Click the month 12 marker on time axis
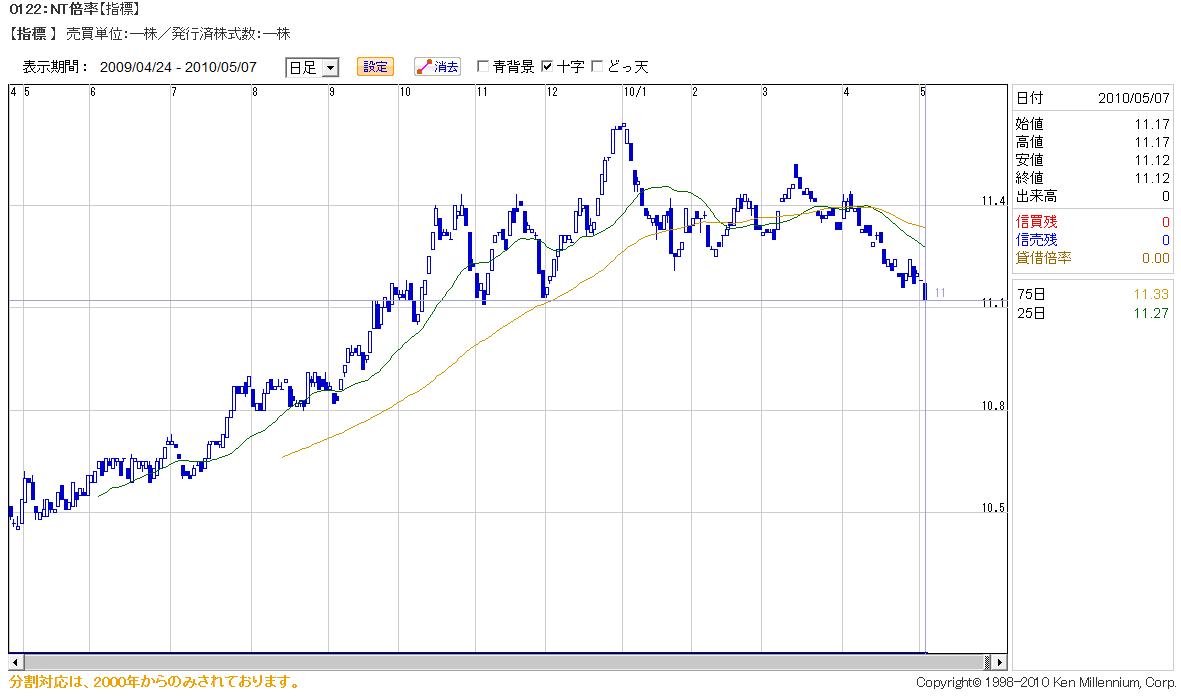The height and width of the screenshot is (697, 1181). (x=551, y=92)
